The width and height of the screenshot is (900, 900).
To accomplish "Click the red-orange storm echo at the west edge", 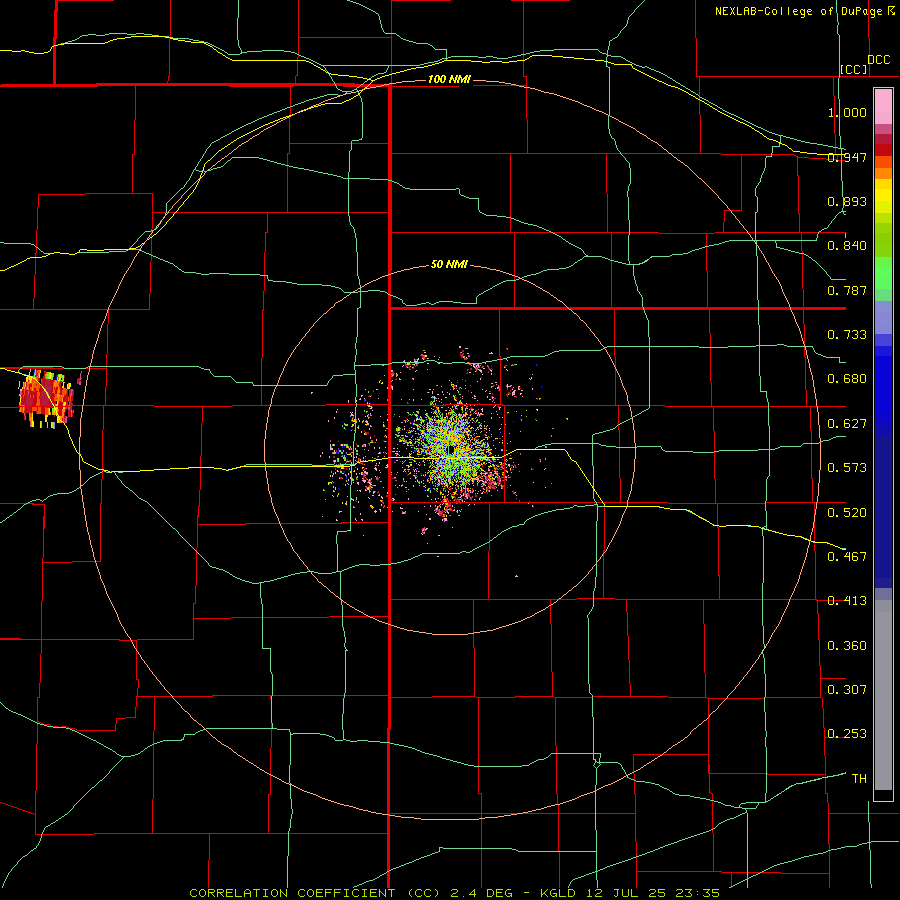I will click(46, 398).
